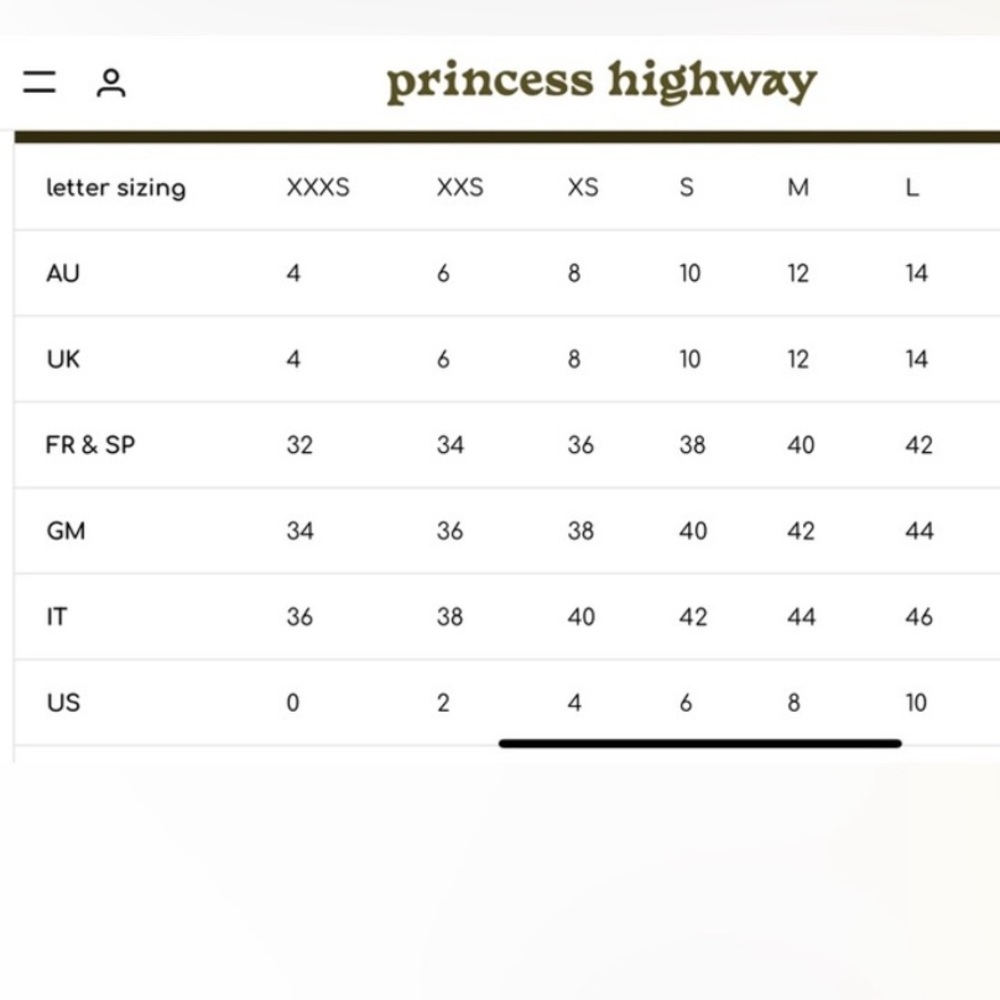Select GM value 34 under XXXS
1000x1000 pixels.
click(300, 531)
